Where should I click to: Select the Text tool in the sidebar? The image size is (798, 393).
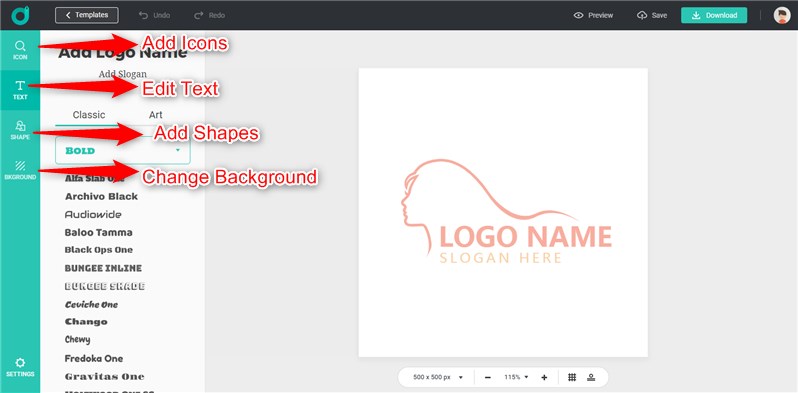(20, 90)
